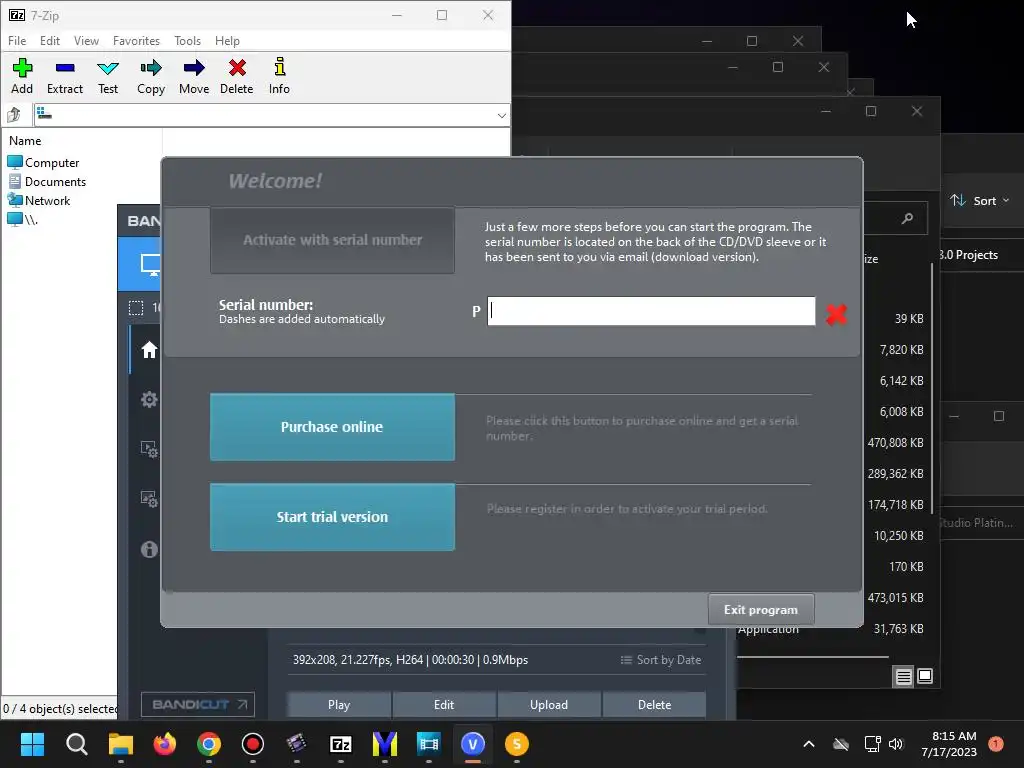Click the 470,808 KB file size entry
Image resolution: width=1024 pixels, height=768 pixels.
click(895, 442)
